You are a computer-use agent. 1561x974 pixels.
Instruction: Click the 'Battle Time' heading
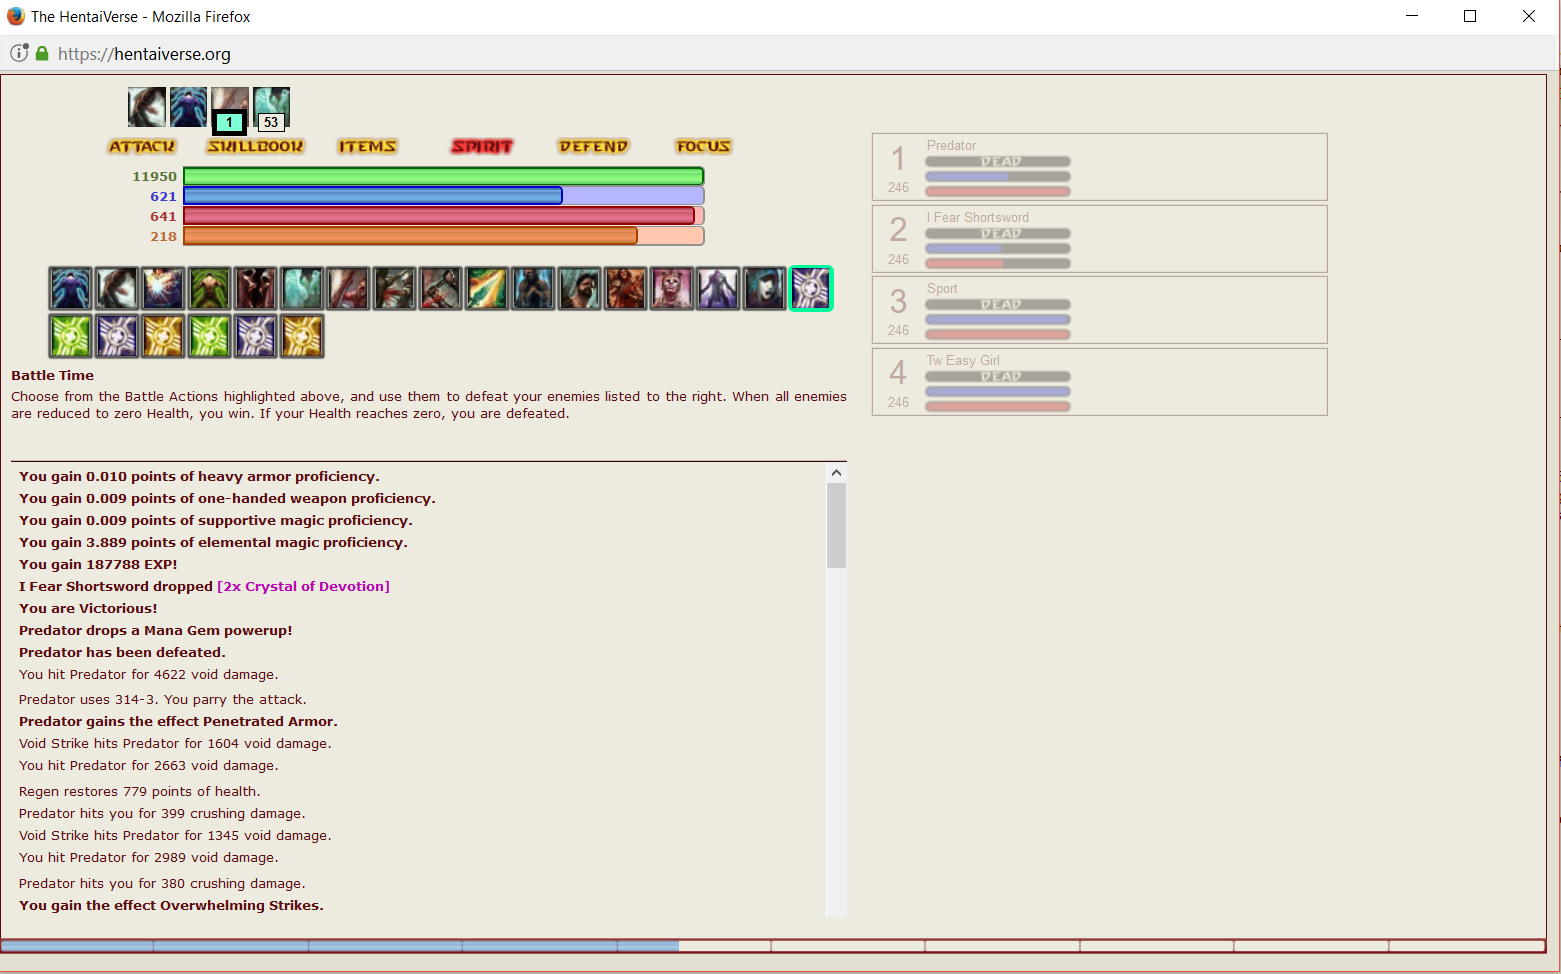(52, 376)
